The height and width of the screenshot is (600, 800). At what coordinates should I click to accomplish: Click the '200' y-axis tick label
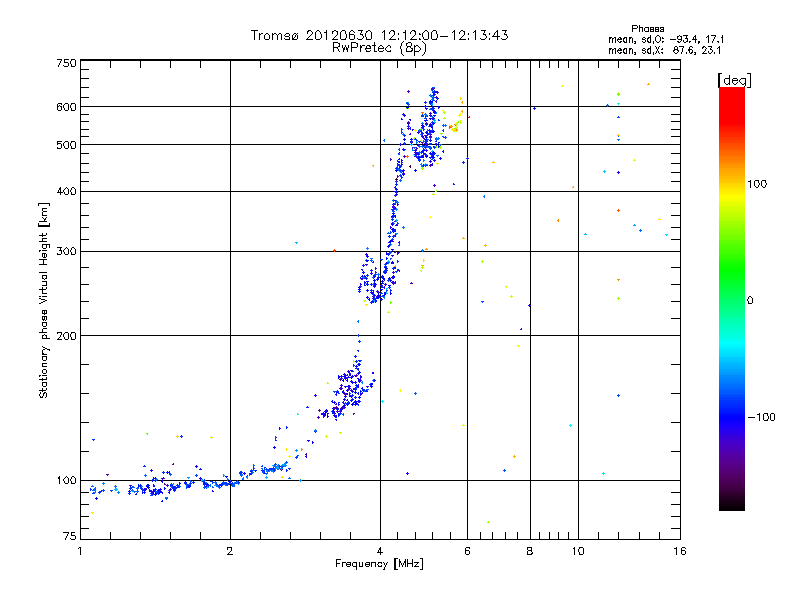[66, 336]
